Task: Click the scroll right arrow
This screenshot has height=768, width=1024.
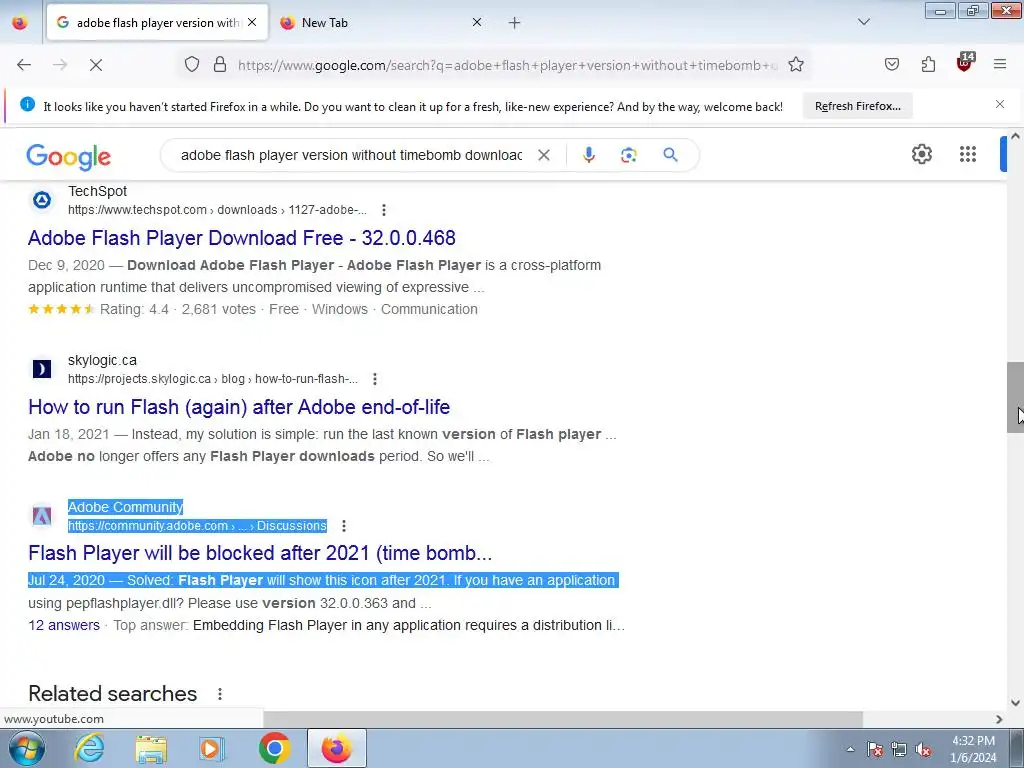Action: pyautogui.click(x=999, y=719)
